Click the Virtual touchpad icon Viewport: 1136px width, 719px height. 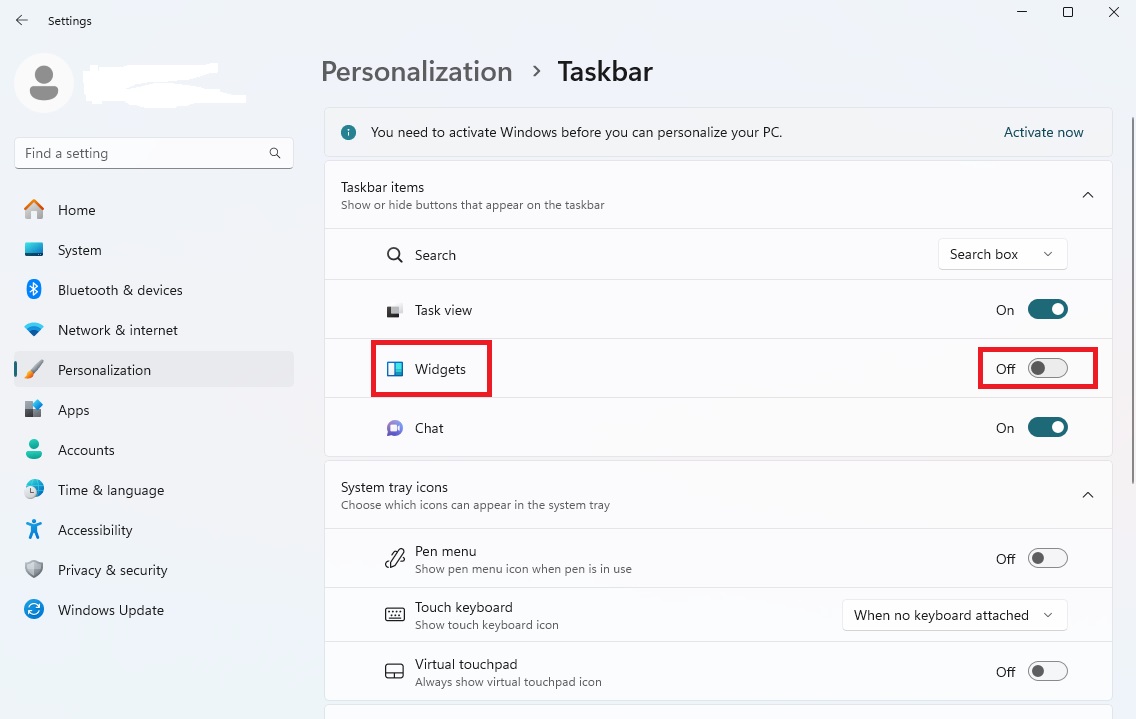[395, 671]
